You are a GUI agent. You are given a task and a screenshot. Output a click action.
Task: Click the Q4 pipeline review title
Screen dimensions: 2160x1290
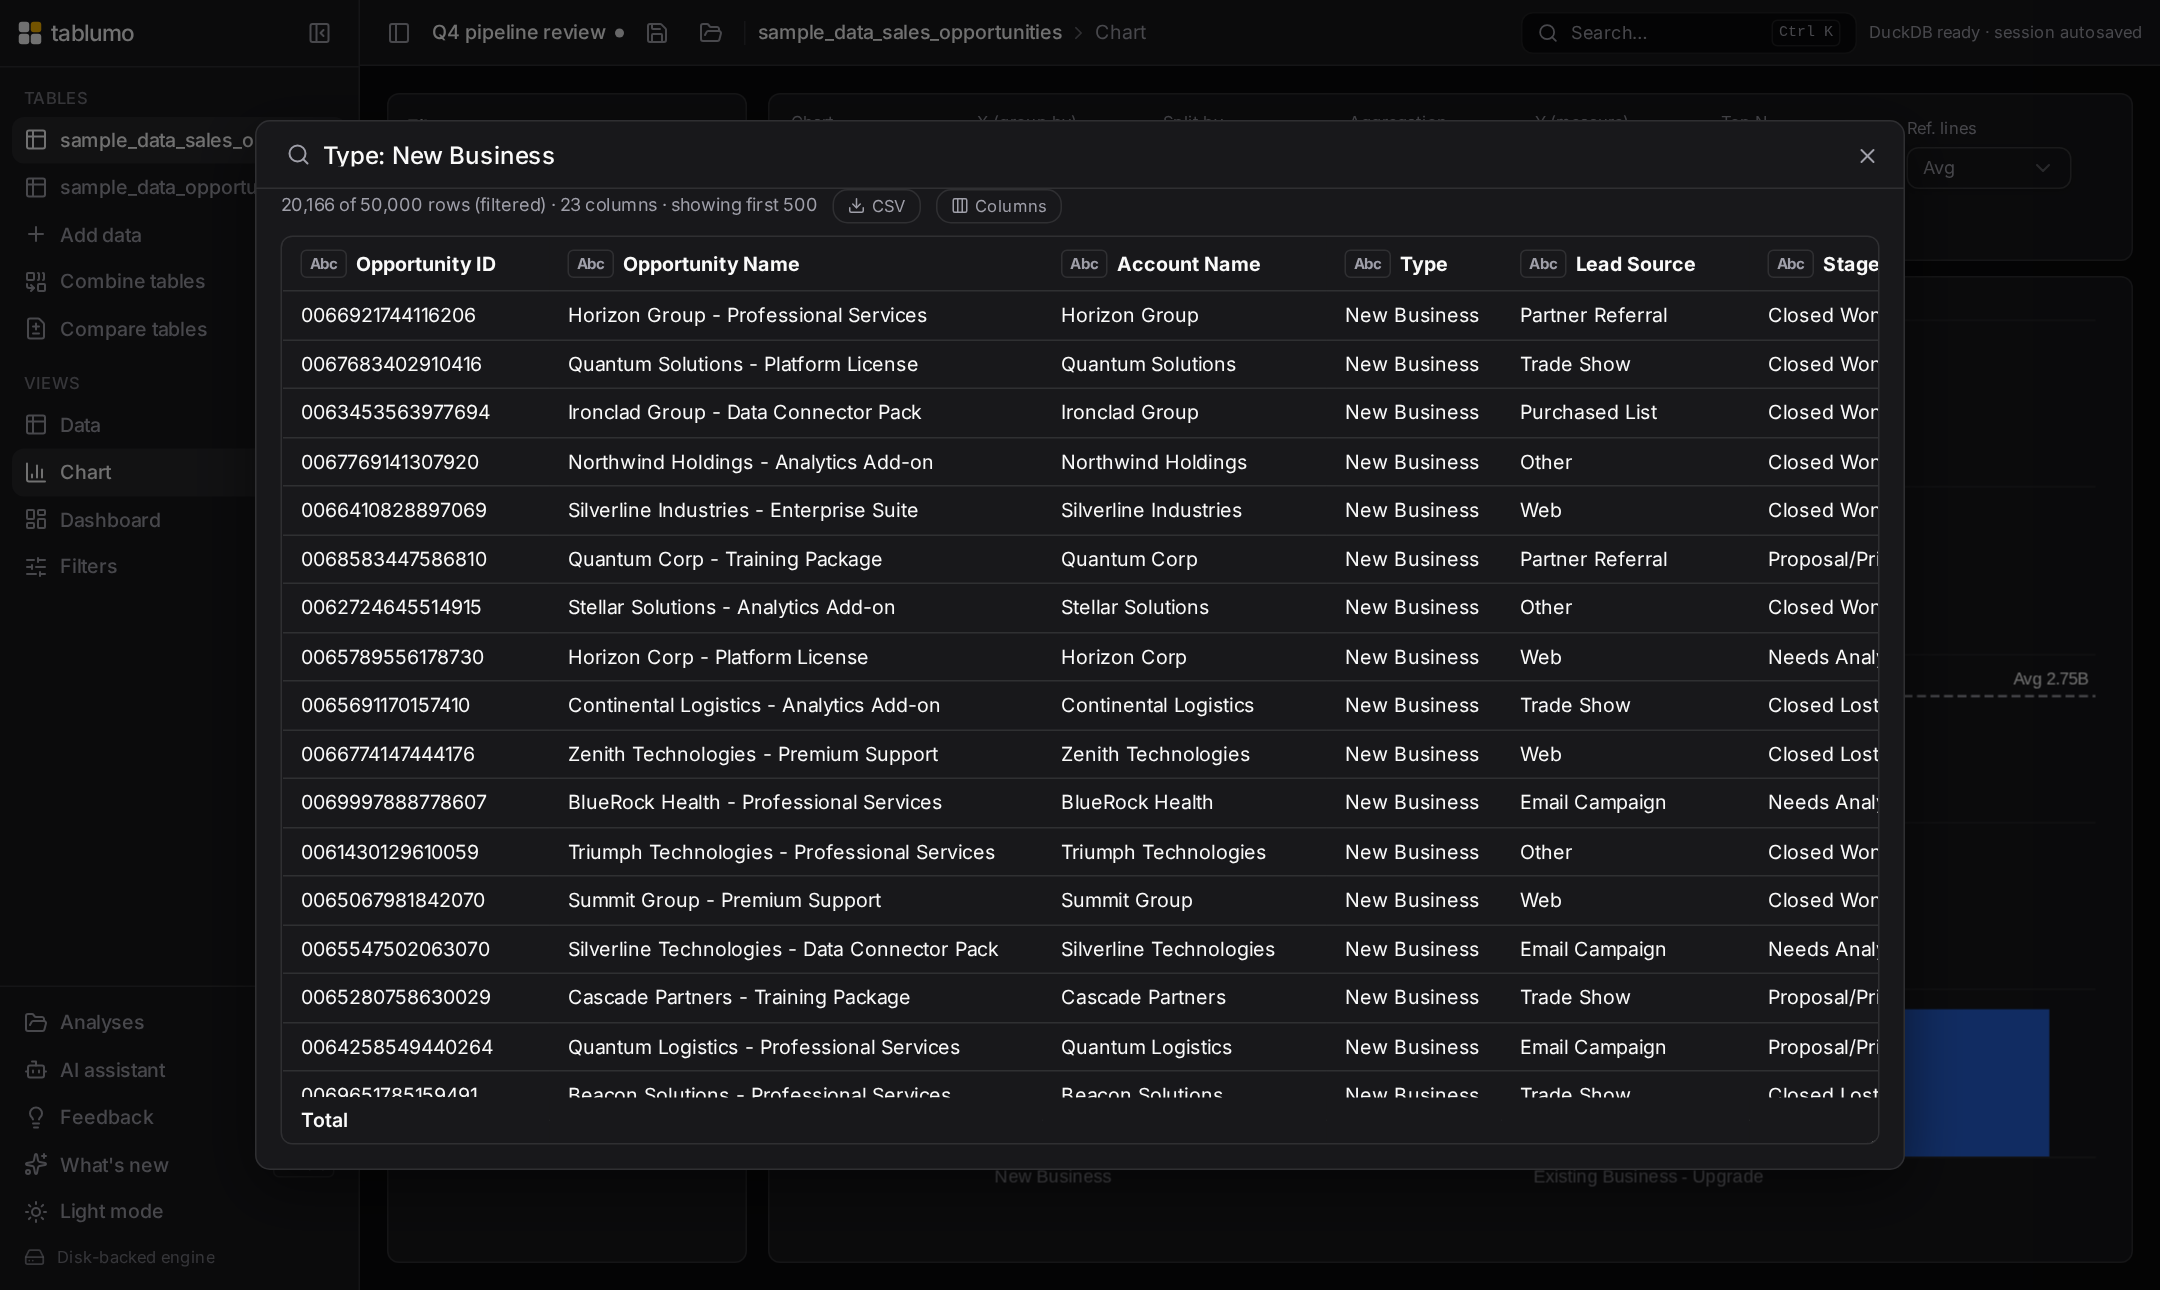pyautogui.click(x=518, y=32)
